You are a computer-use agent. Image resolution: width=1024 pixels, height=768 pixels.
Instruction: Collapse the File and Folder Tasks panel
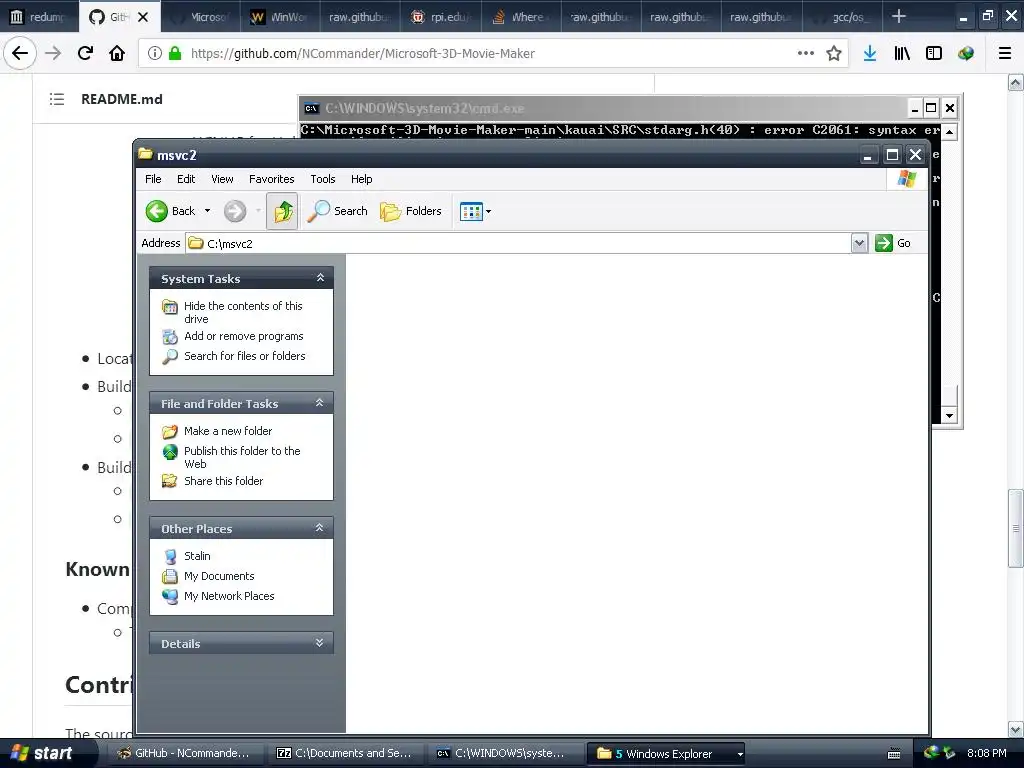click(x=320, y=403)
